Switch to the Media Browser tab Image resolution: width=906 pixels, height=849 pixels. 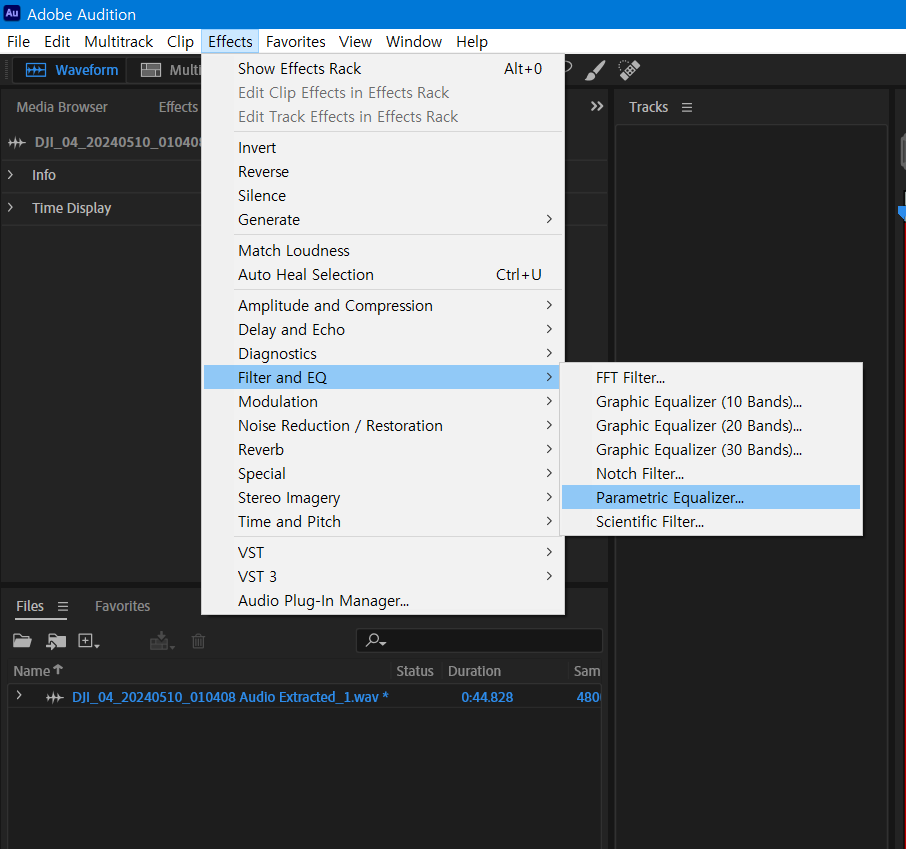(x=62, y=107)
